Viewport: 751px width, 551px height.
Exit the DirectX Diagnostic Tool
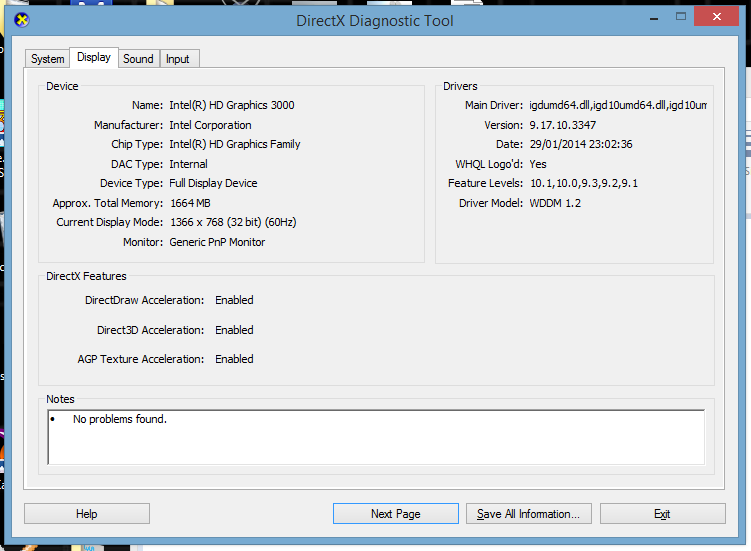click(662, 514)
